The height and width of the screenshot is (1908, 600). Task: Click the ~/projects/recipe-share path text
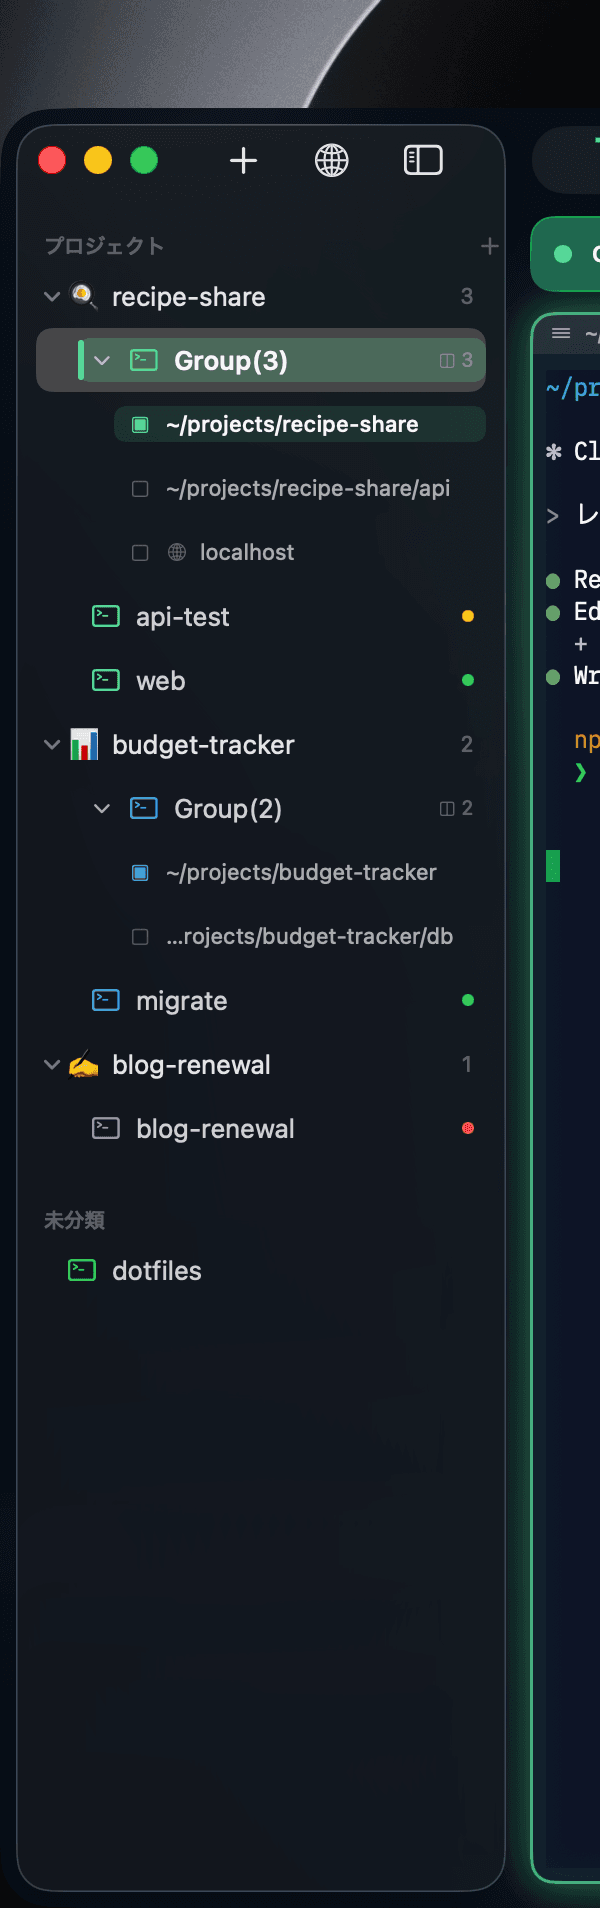[292, 424]
